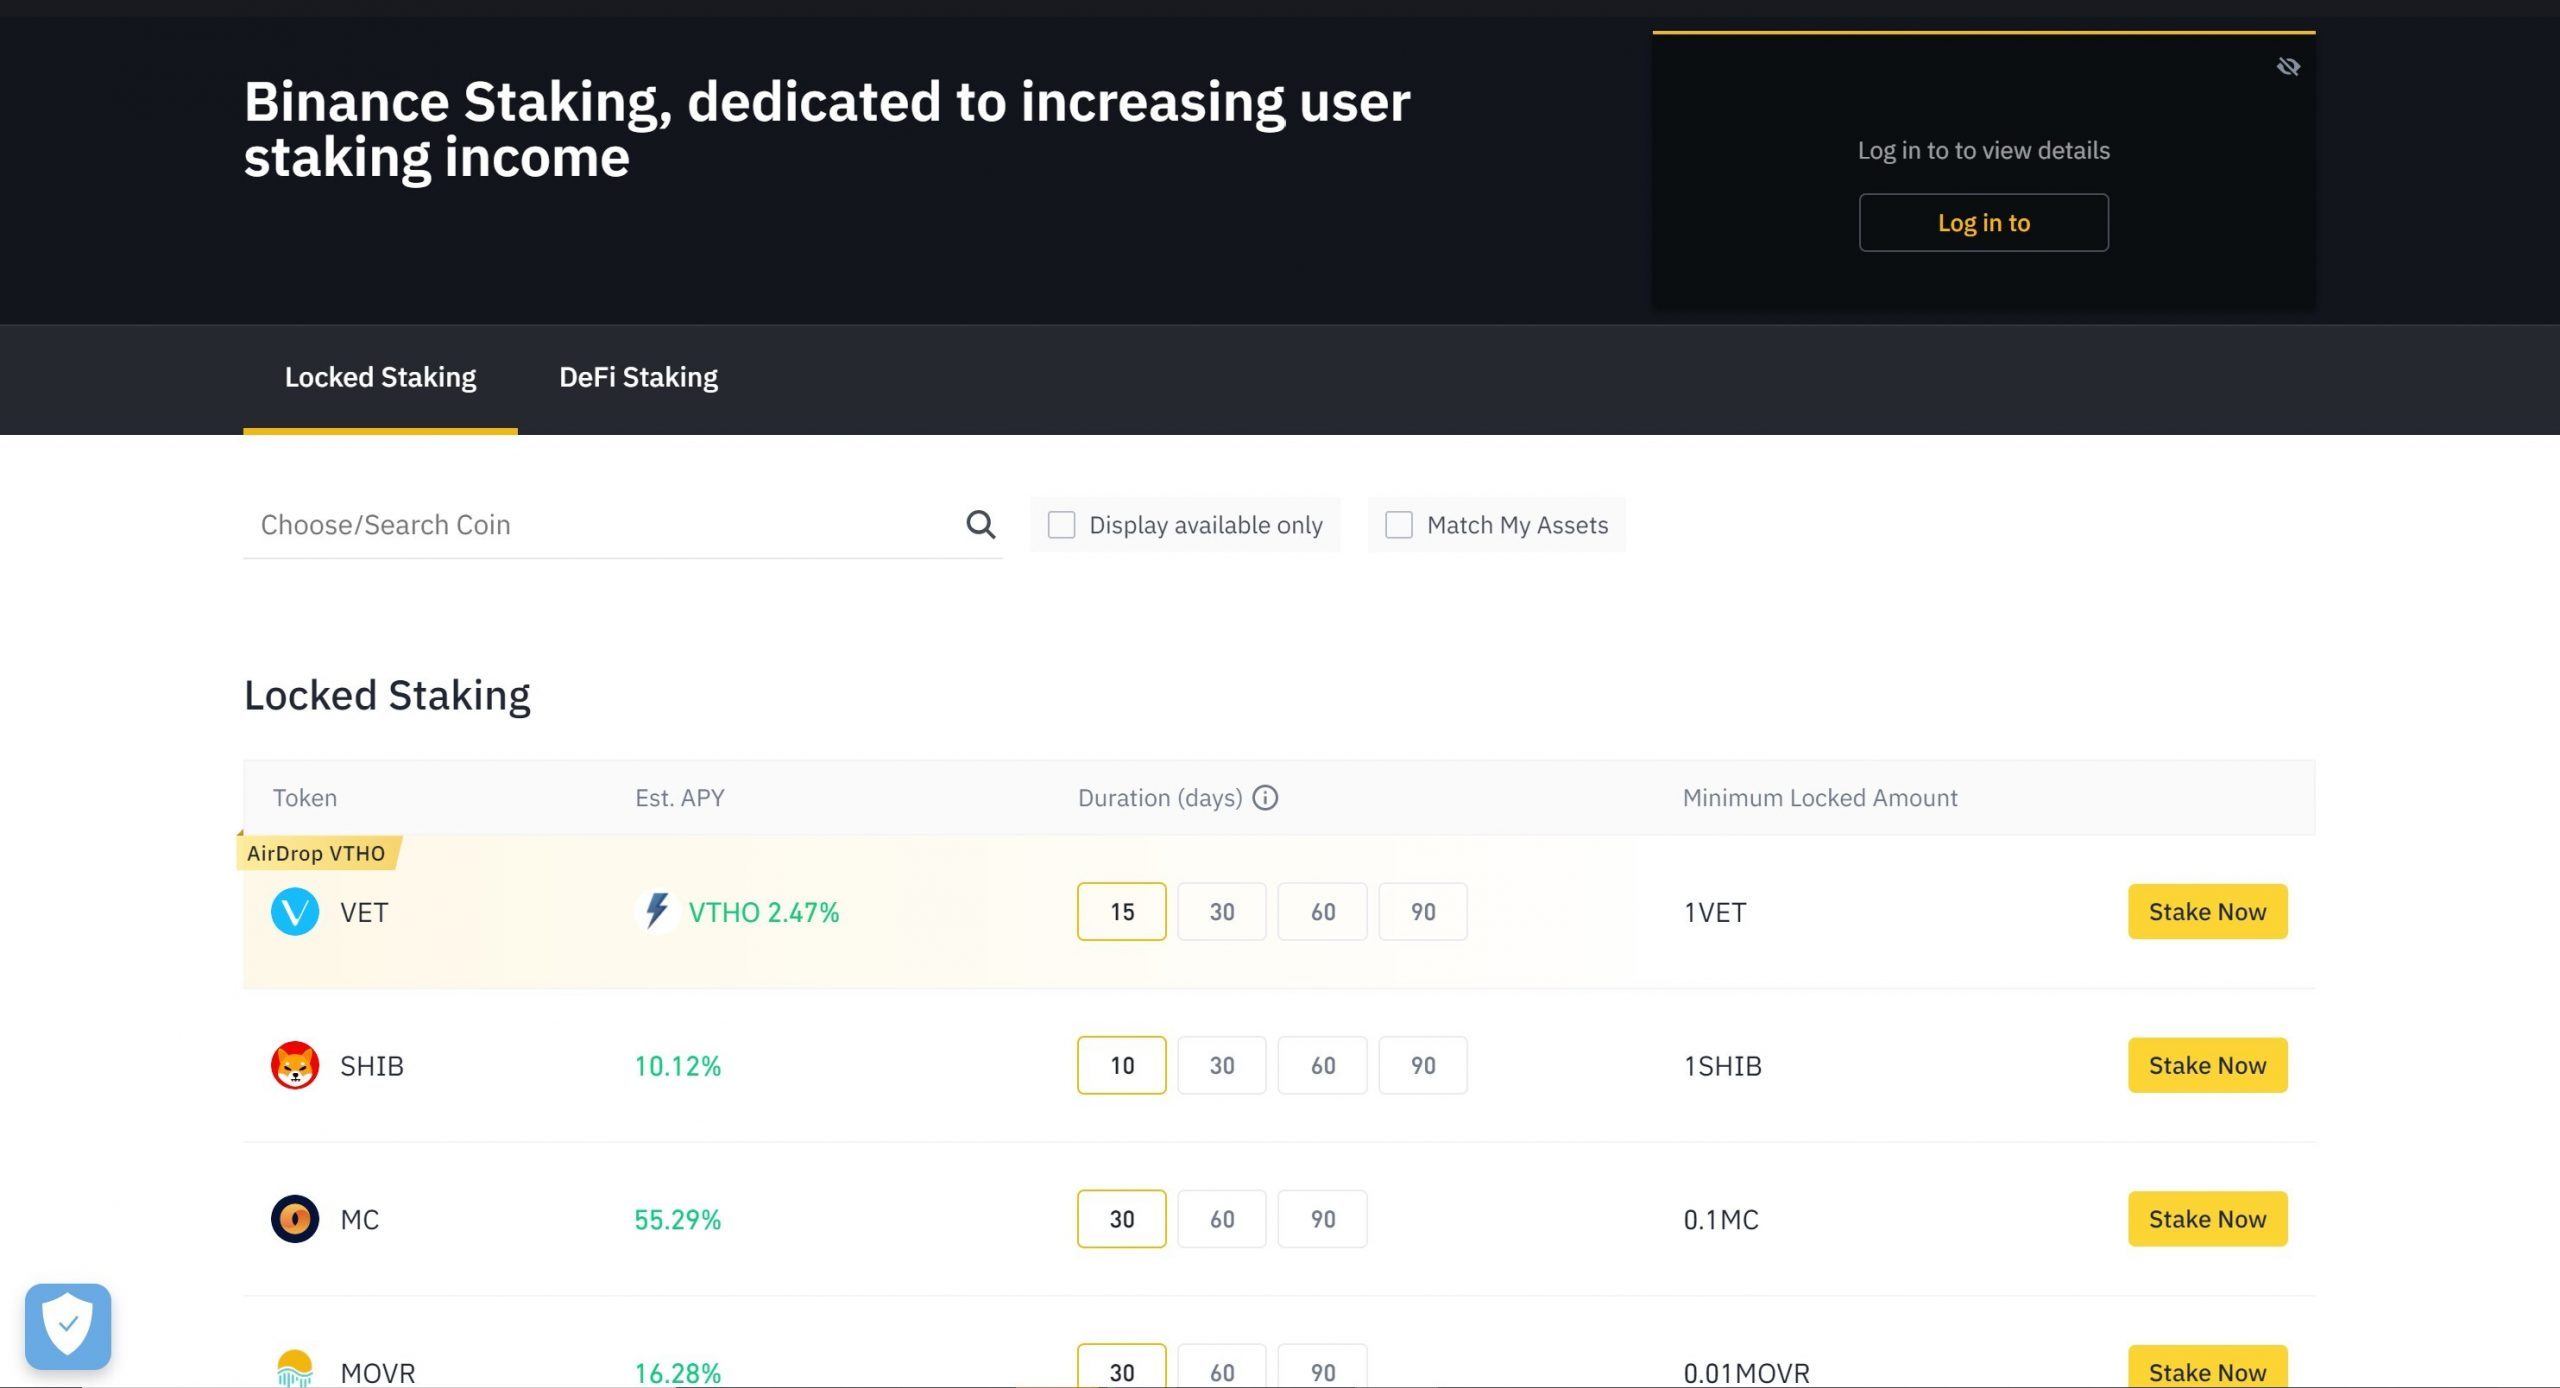
Task: Open the shield security widget
Action: pyautogui.click(x=68, y=1326)
